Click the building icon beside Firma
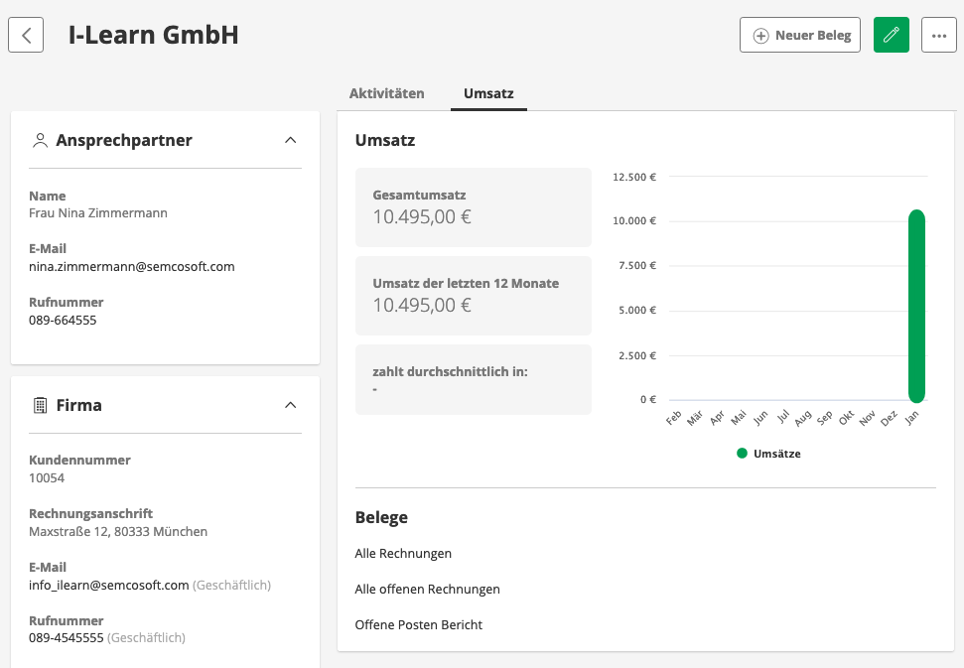964x668 pixels. (40, 406)
